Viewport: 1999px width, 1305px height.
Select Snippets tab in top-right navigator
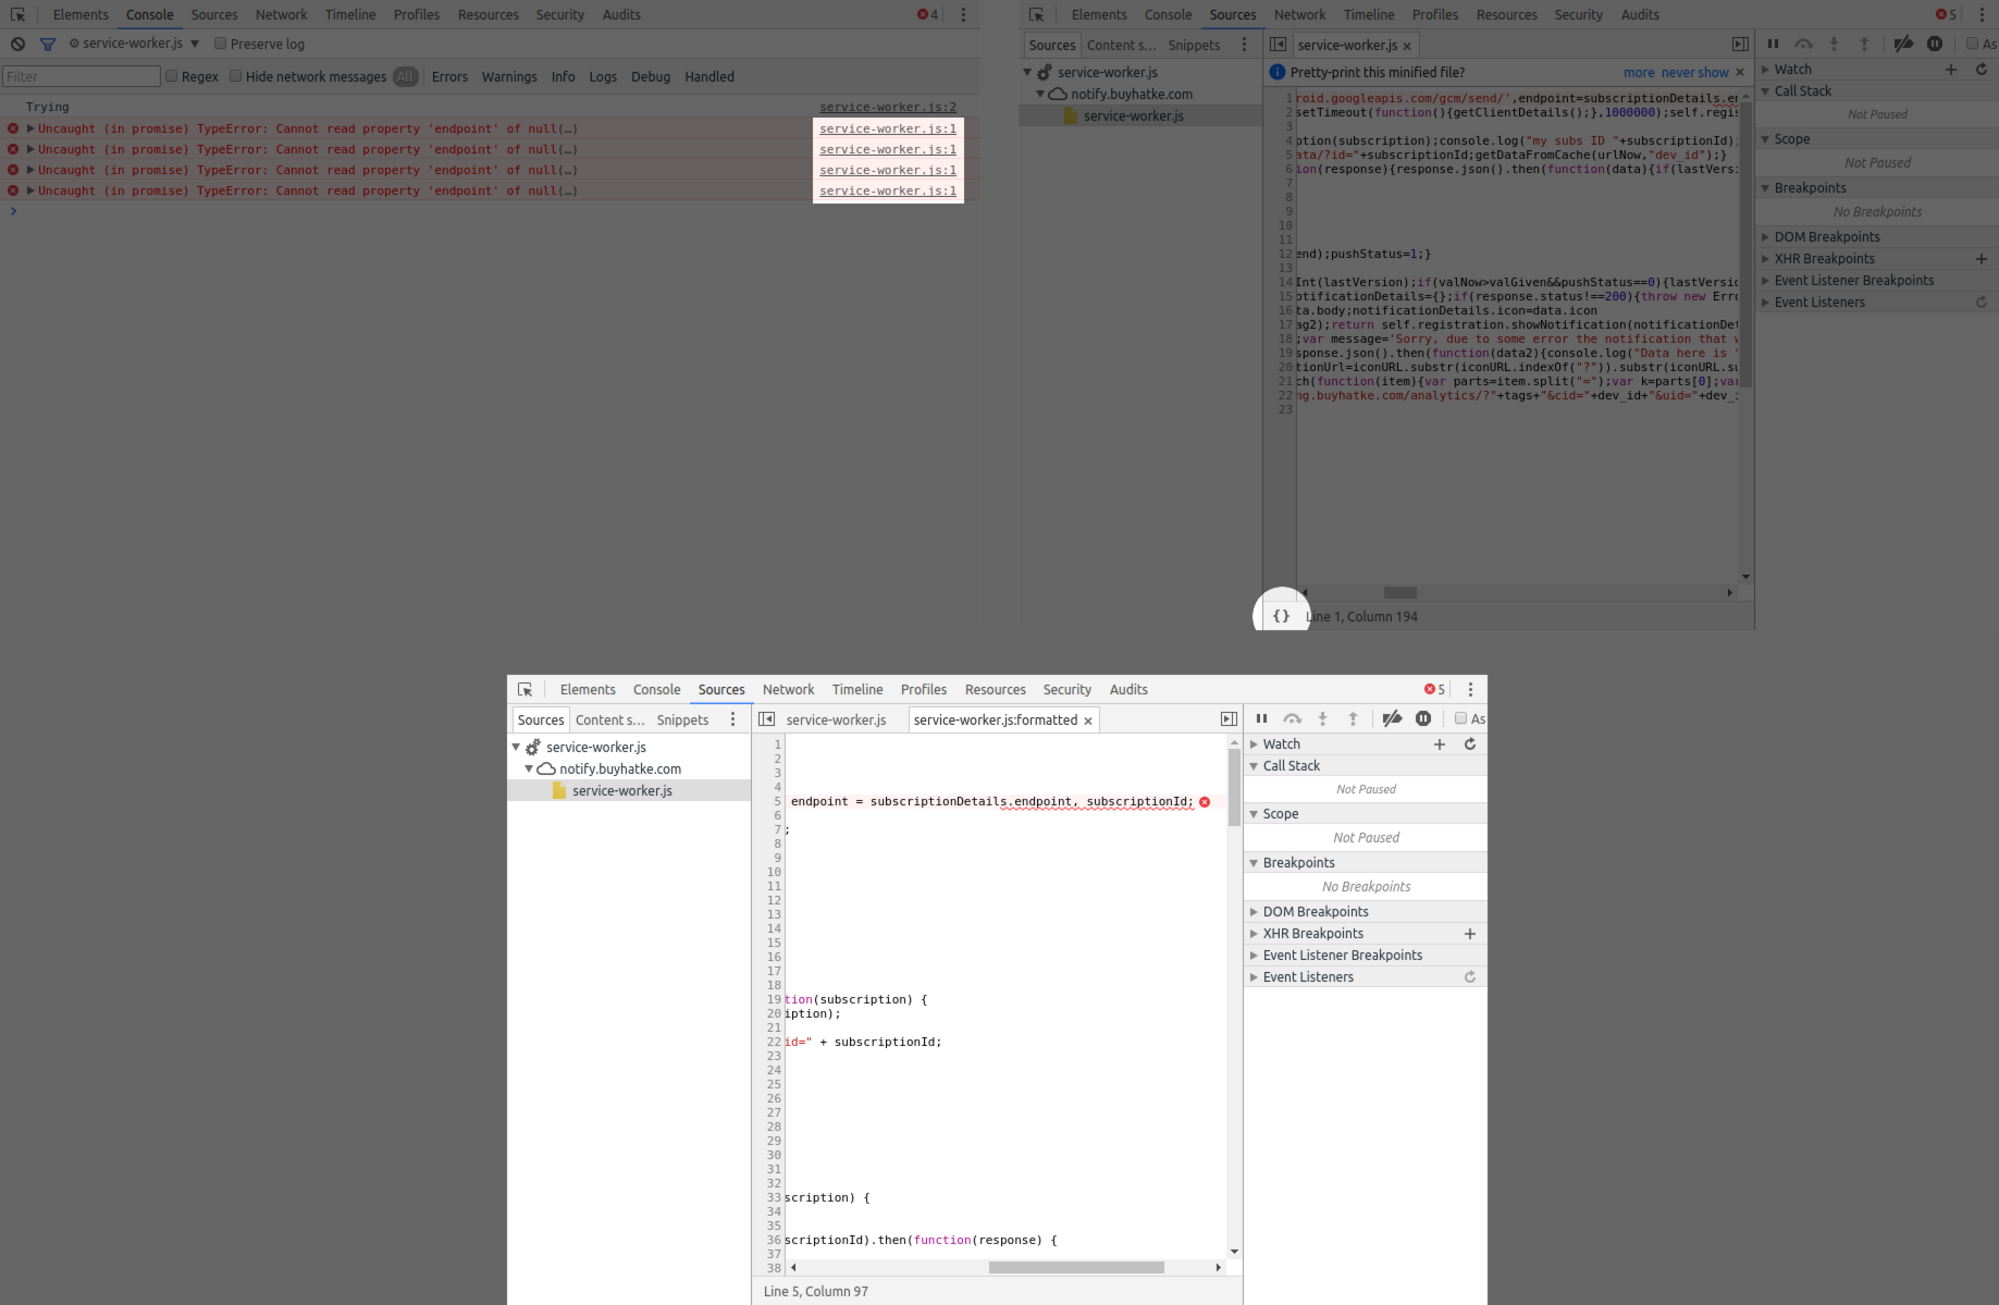[1193, 45]
